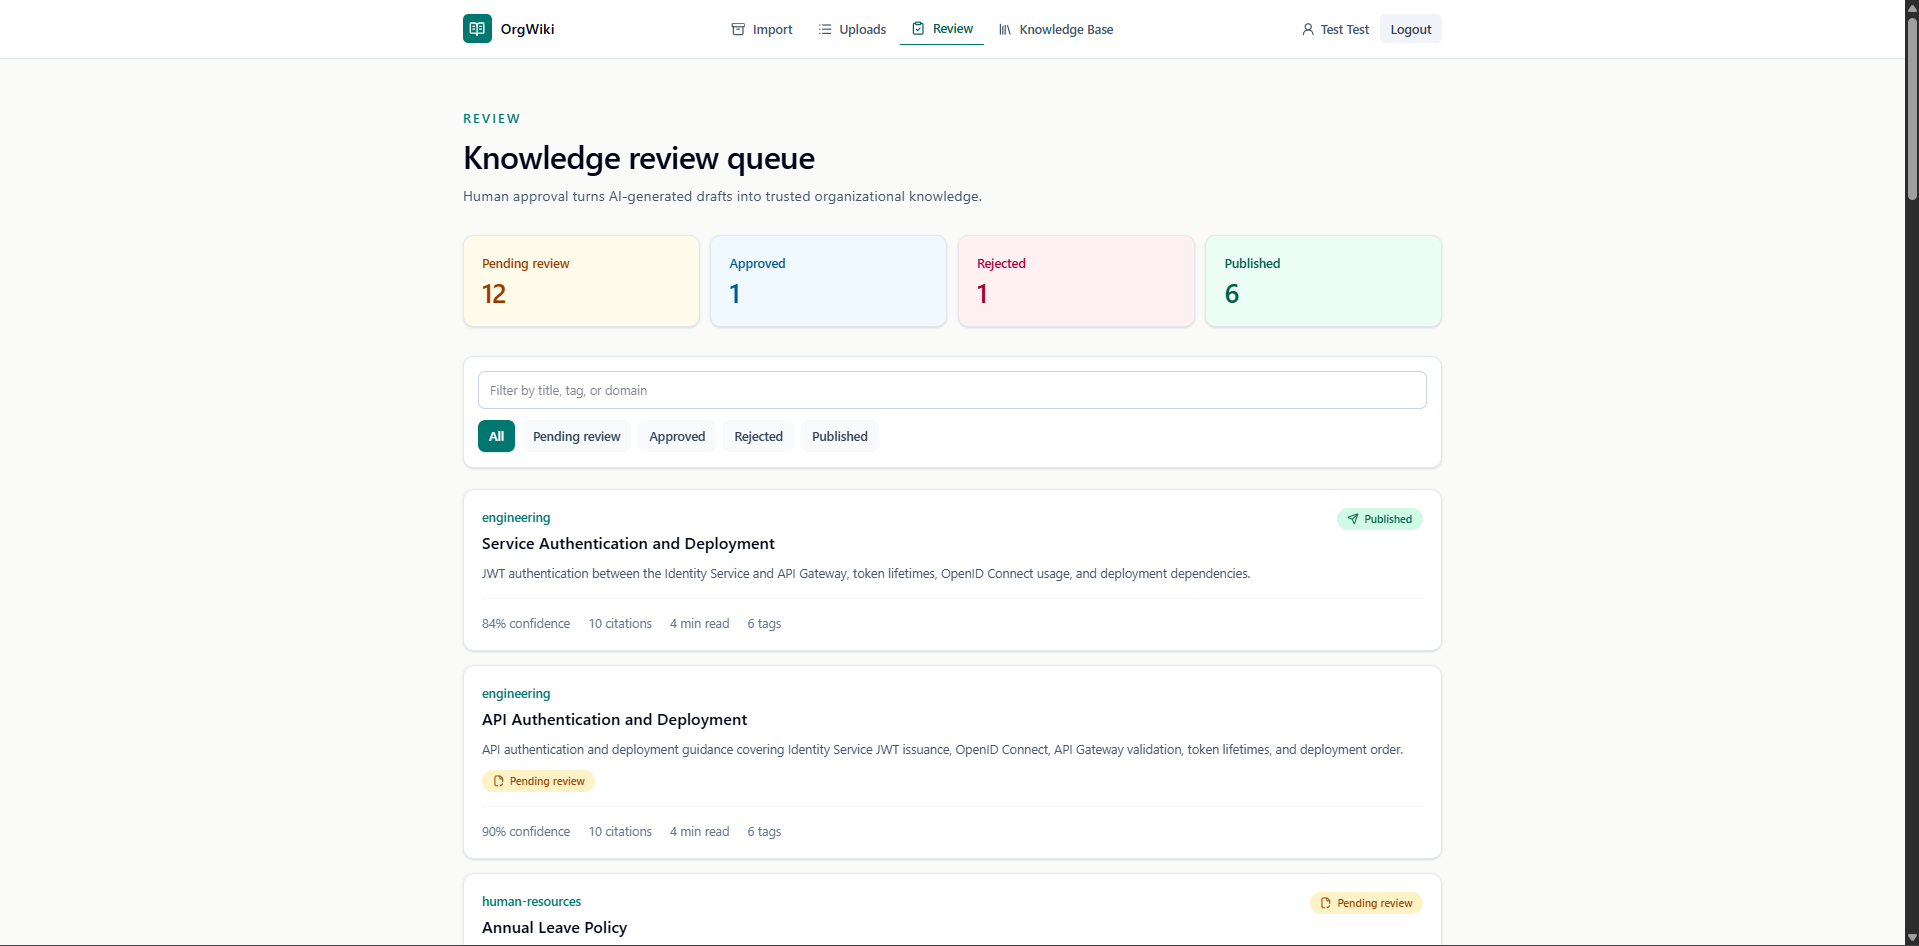Click the scrollbar down arrow
Viewport: 1919px width, 946px height.
pyautogui.click(x=1912, y=937)
